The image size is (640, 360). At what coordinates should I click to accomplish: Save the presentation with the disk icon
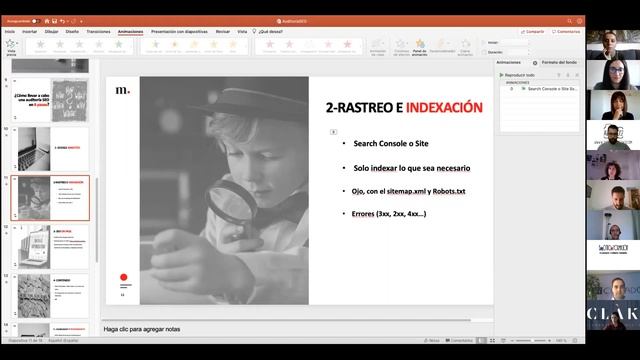pos(54,21)
